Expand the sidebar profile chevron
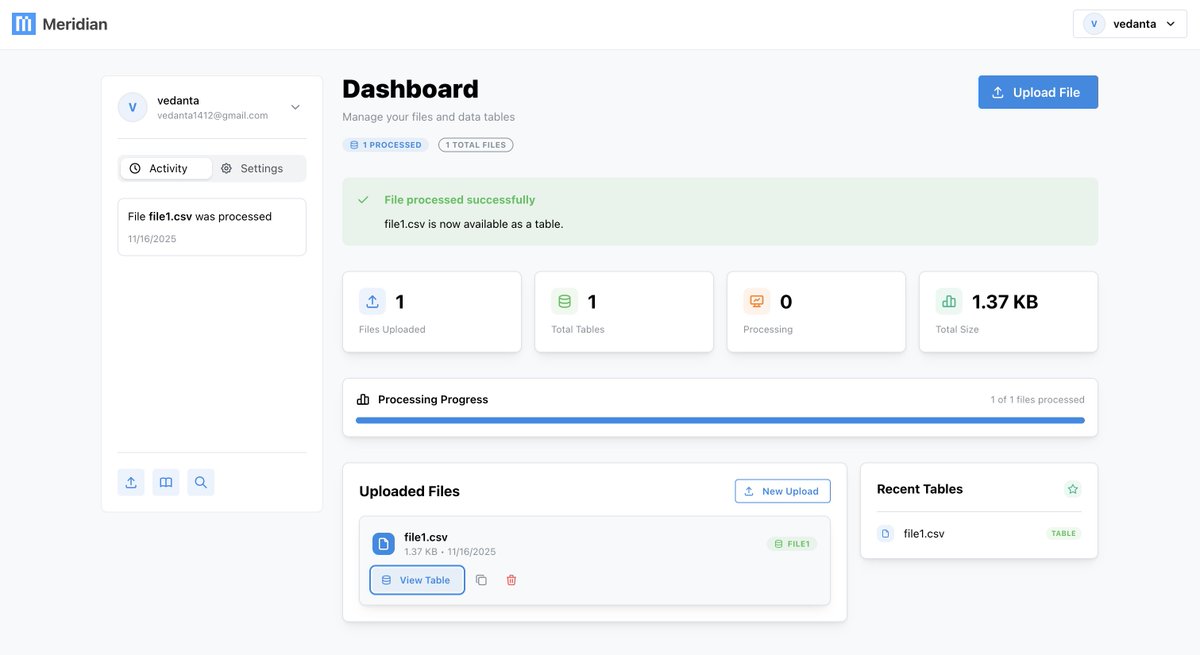This screenshot has height=655, width=1200. click(295, 107)
